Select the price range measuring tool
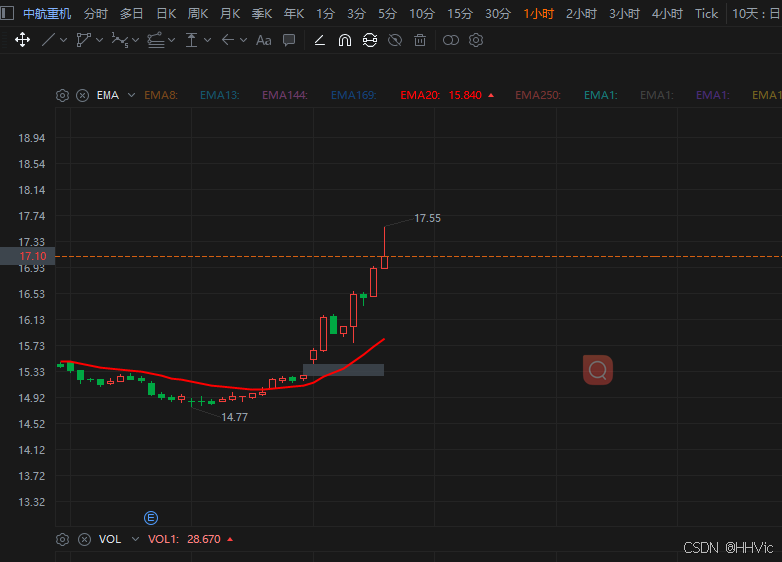782x562 pixels. (192, 40)
